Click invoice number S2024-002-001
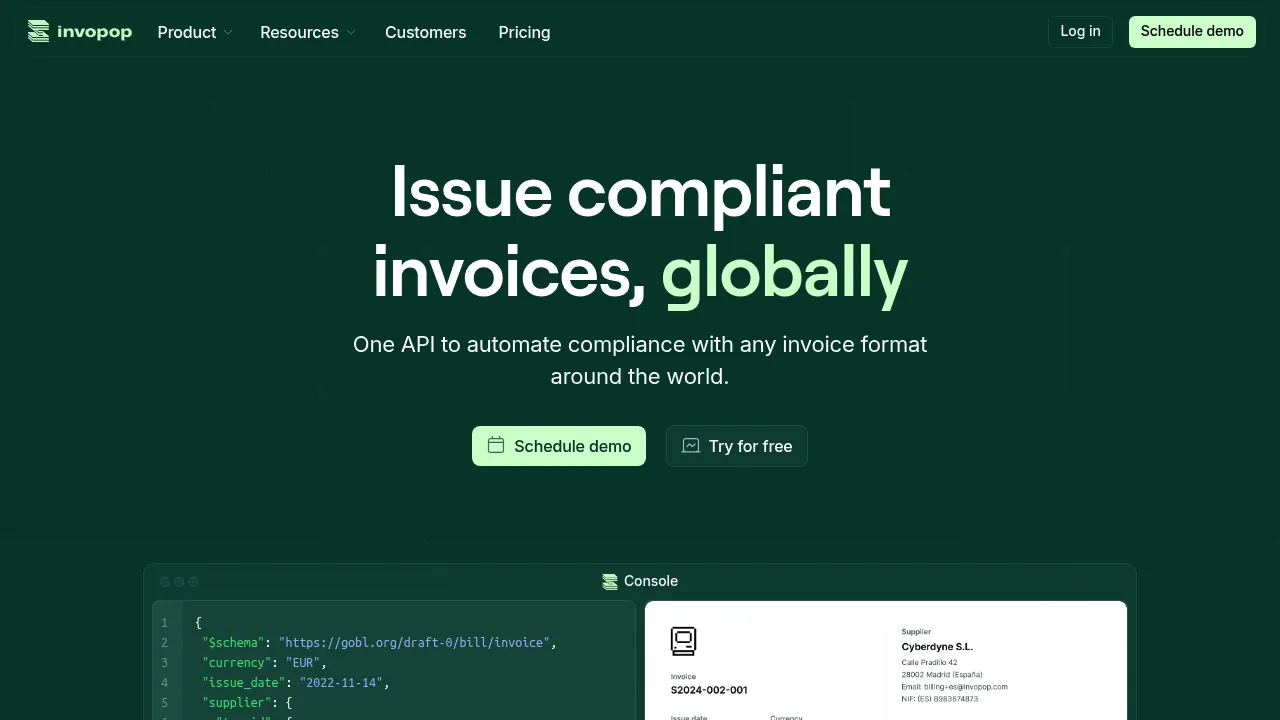Viewport: 1280px width, 720px height. pos(709,690)
